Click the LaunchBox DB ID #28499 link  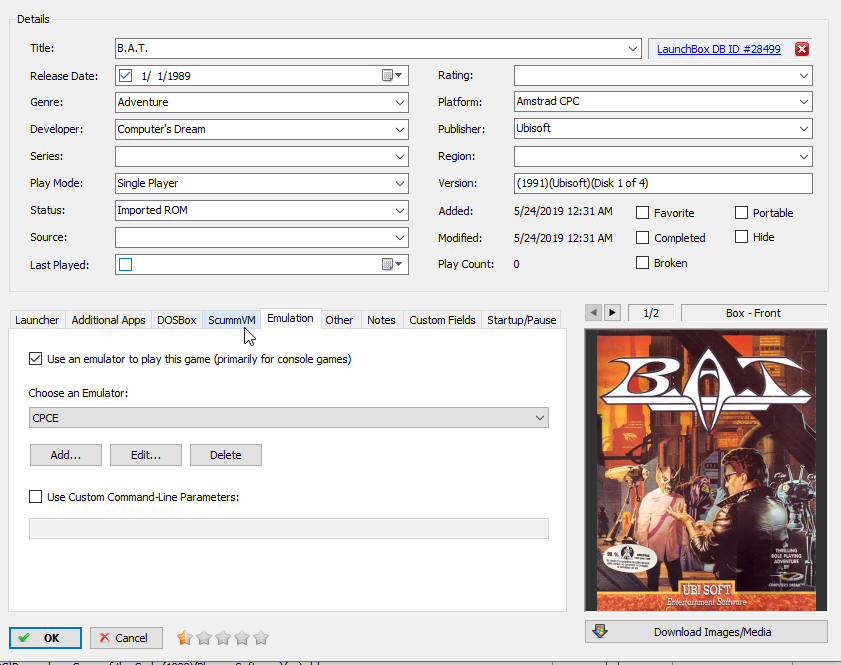tap(719, 49)
